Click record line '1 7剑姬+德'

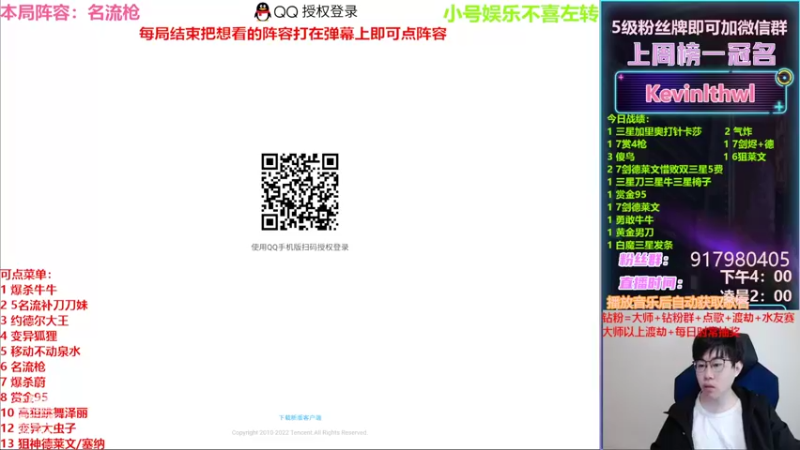(748, 144)
